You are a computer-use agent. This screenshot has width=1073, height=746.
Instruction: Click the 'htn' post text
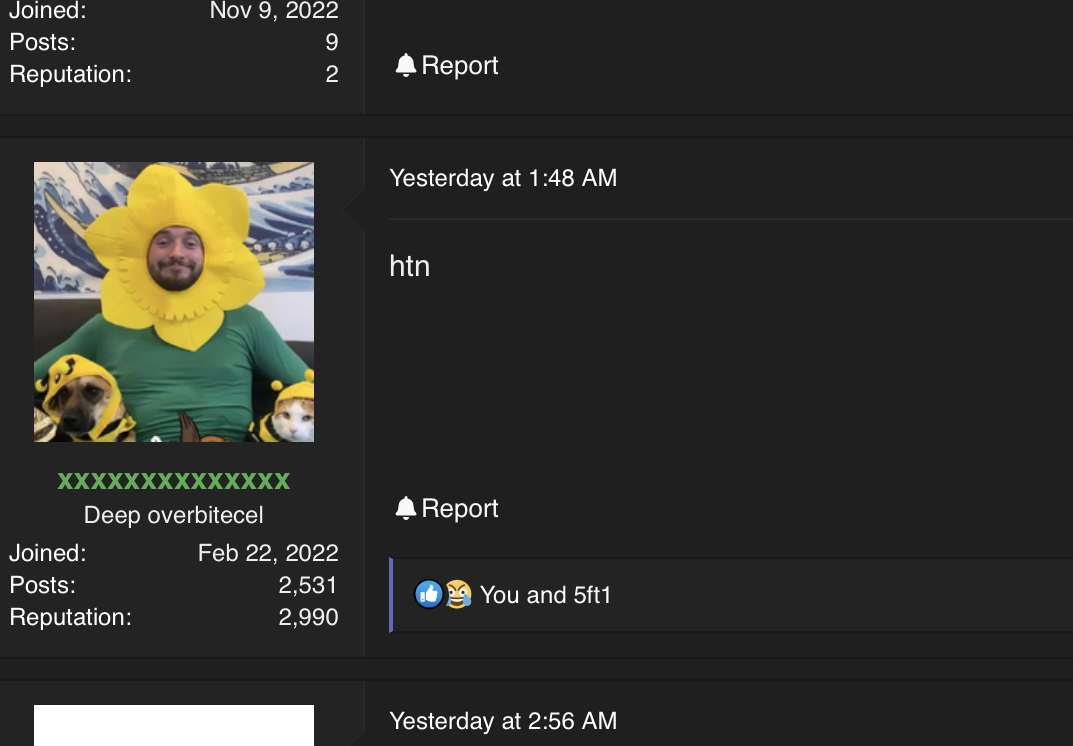(x=409, y=266)
